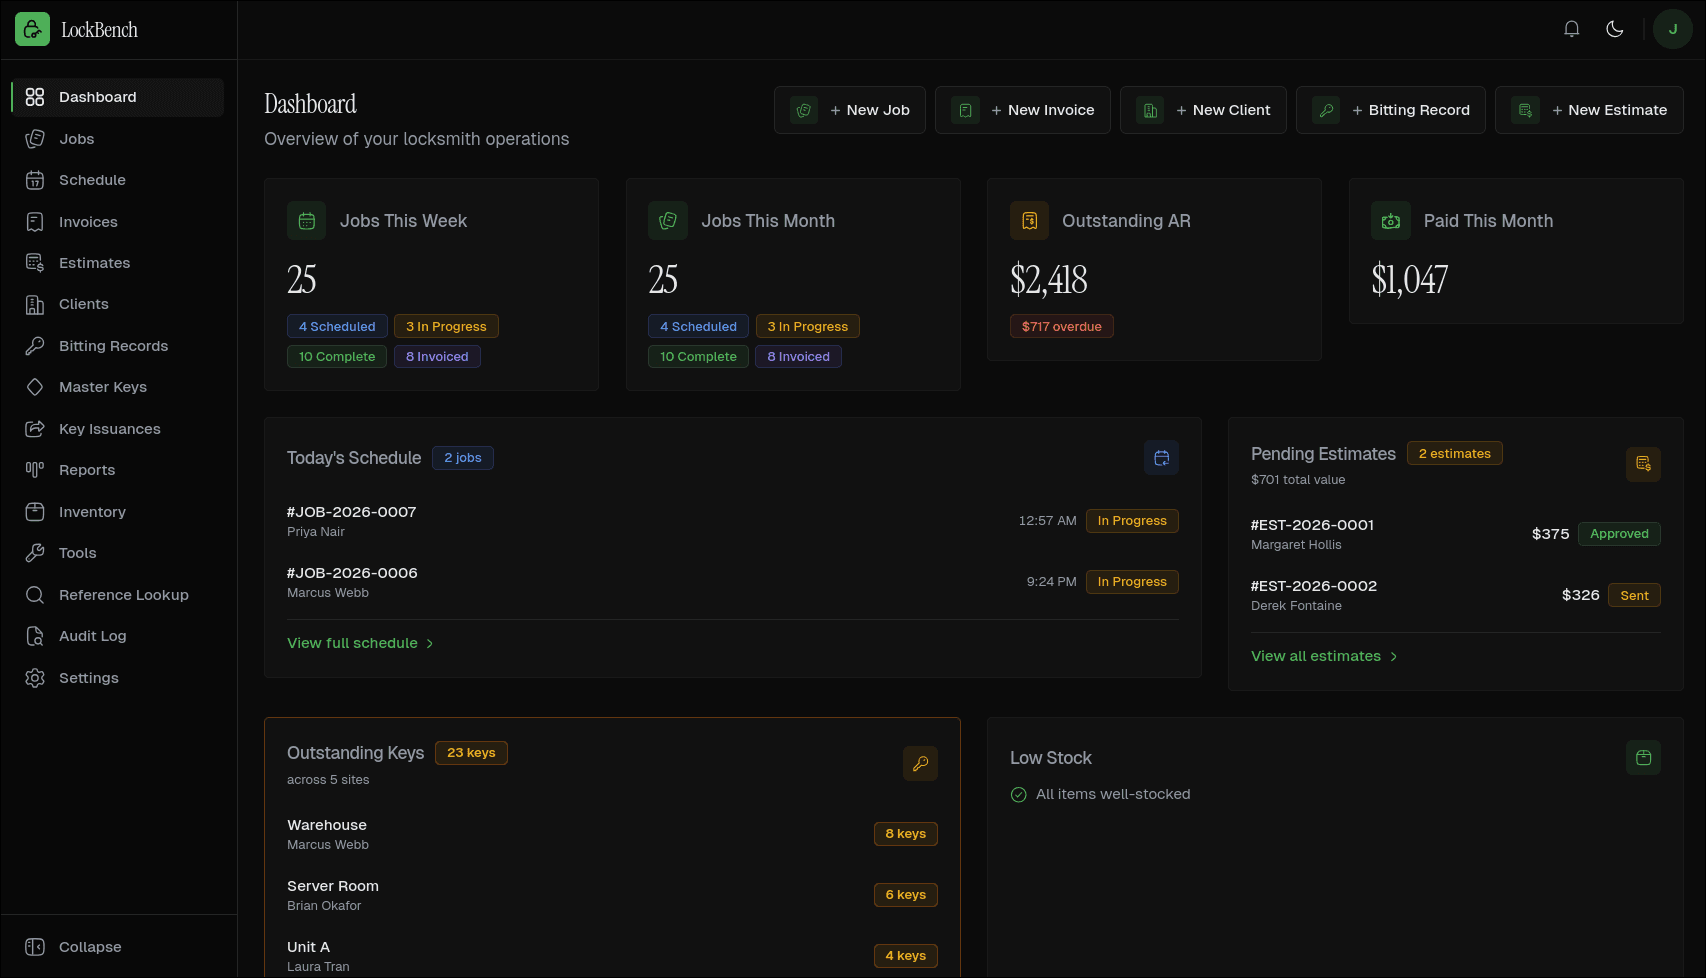
Task: Open Bitting Records in the sidebar
Action: [x=113, y=346]
